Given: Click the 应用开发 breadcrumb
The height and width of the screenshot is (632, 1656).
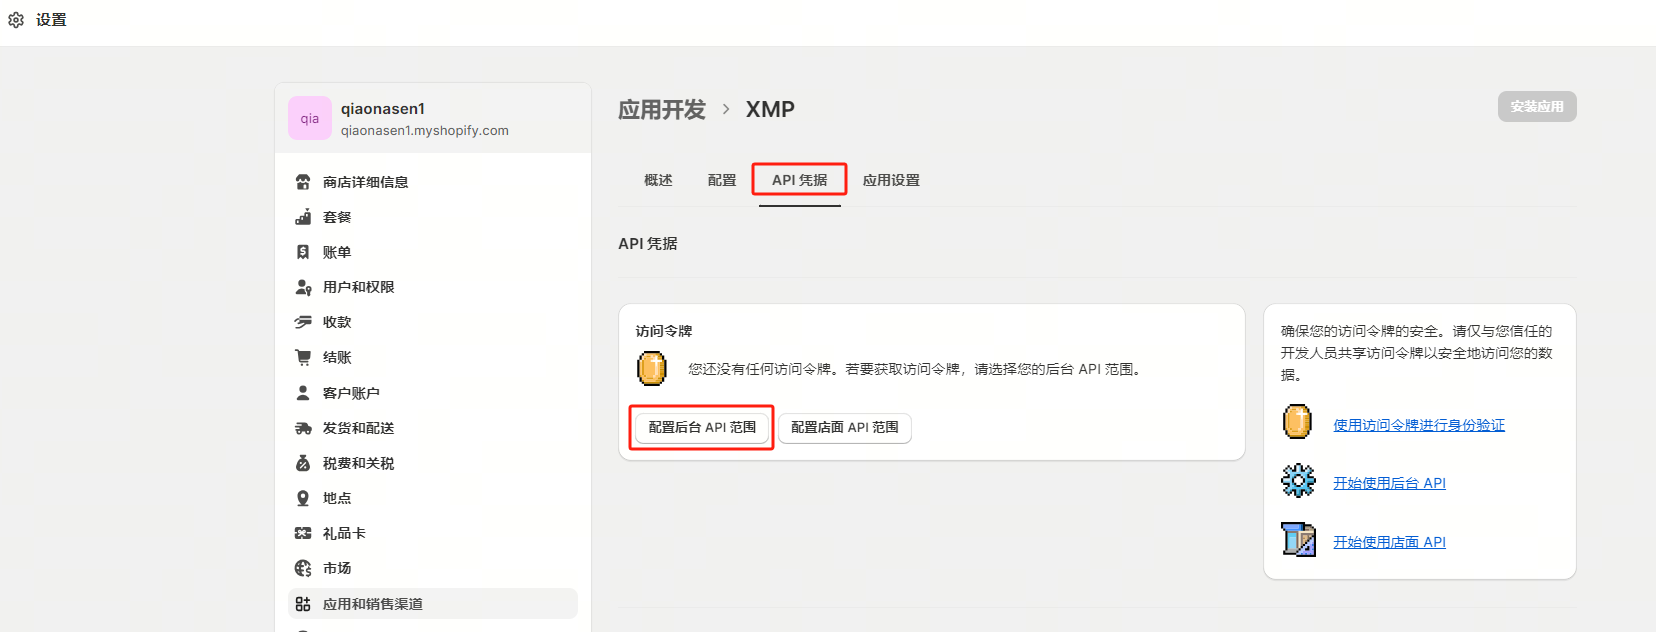Looking at the screenshot, I should (662, 109).
